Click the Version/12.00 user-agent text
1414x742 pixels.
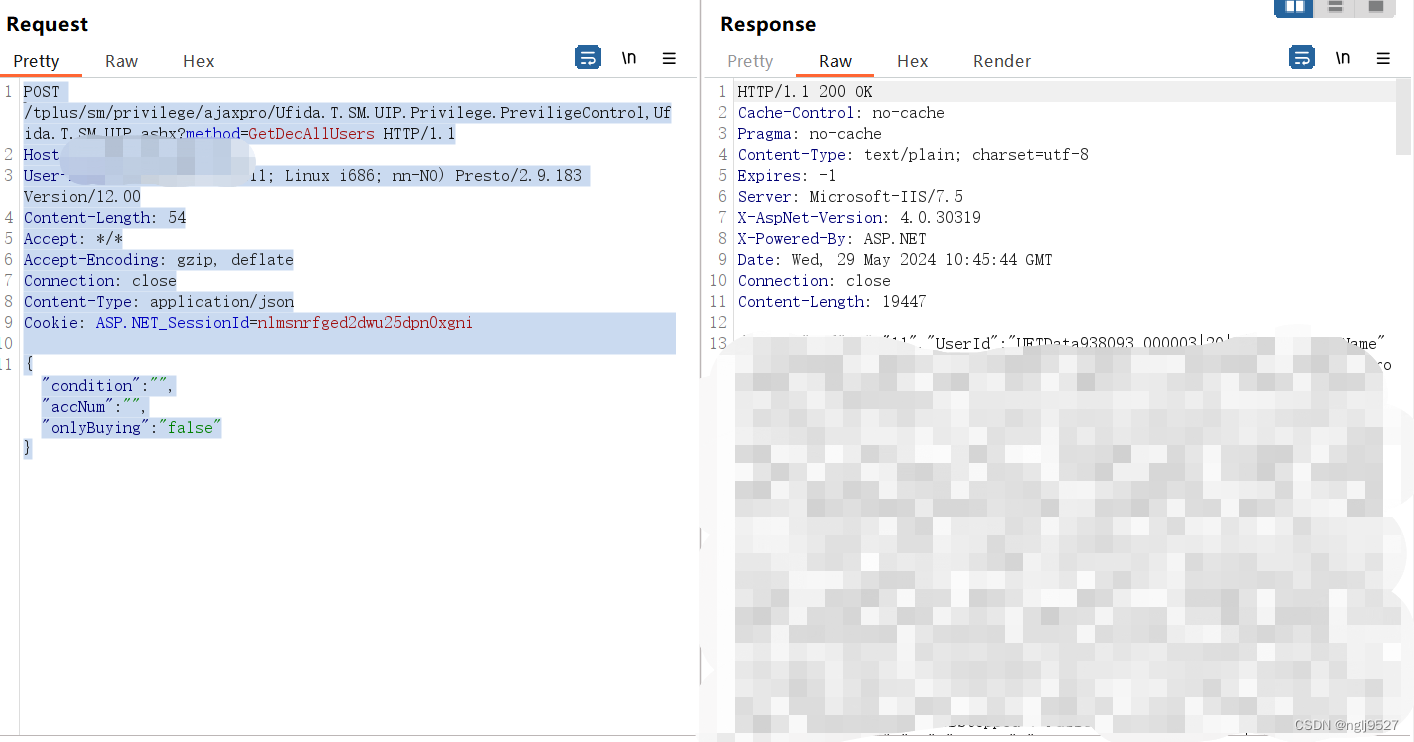82,197
